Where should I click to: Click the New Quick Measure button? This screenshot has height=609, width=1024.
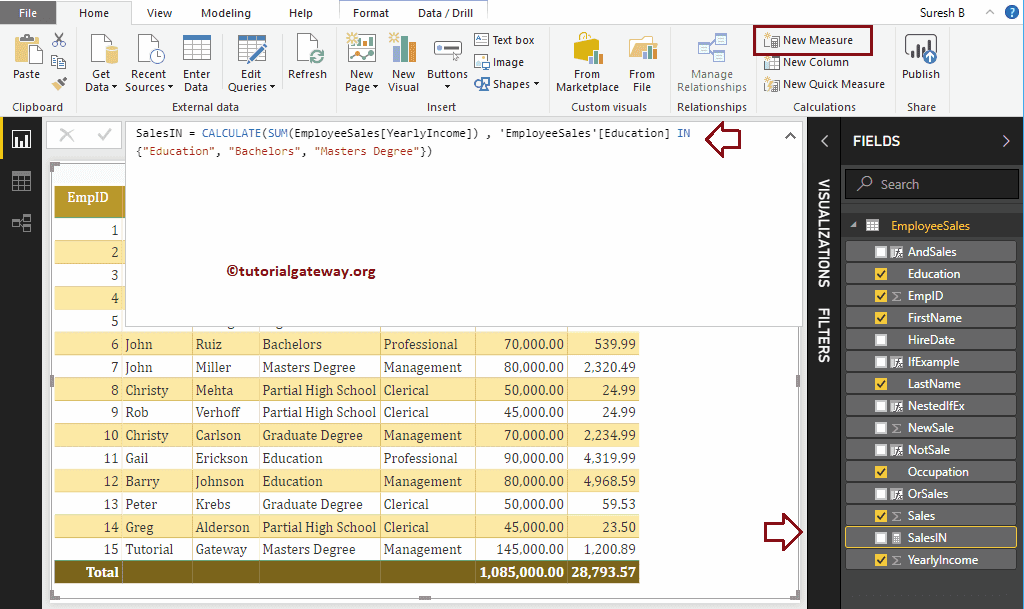[825, 84]
